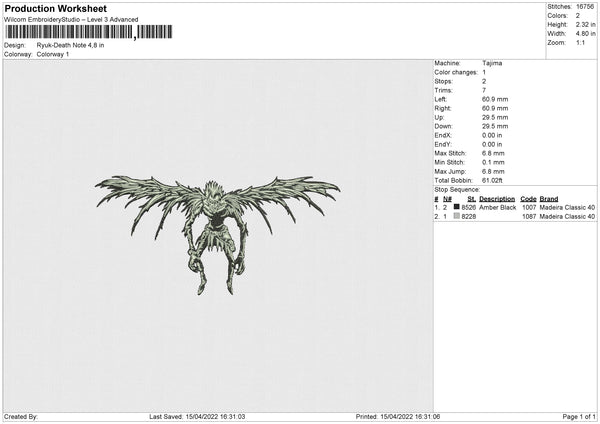Click the Color changes value 1

point(484,72)
